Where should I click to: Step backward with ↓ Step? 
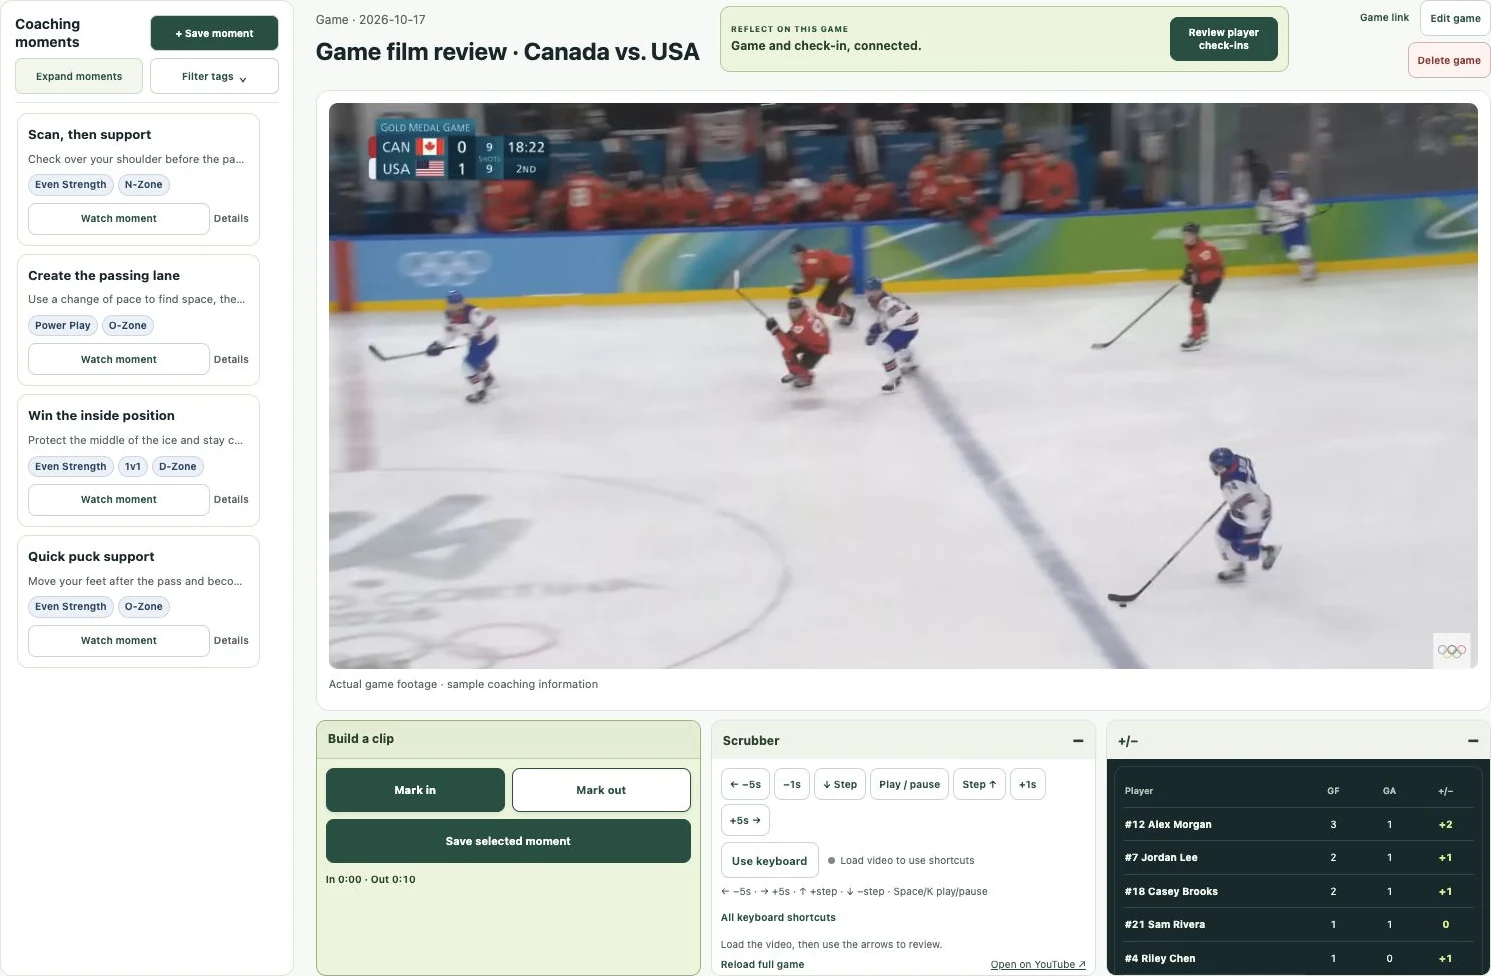840,785
